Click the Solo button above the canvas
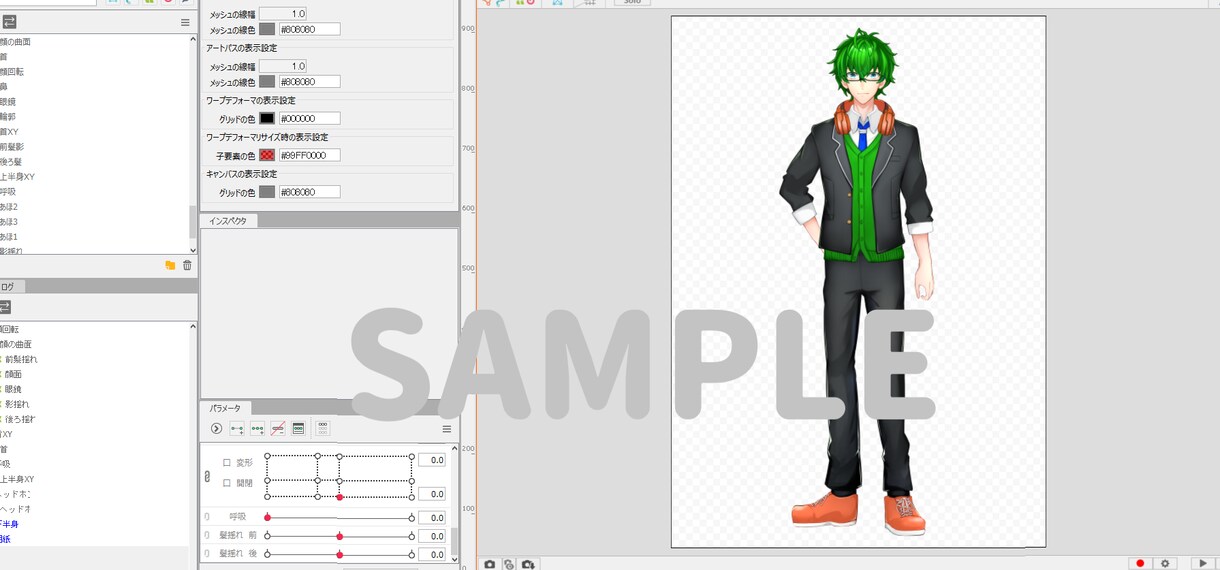Viewport: 1220px width, 570px height. pyautogui.click(x=632, y=3)
